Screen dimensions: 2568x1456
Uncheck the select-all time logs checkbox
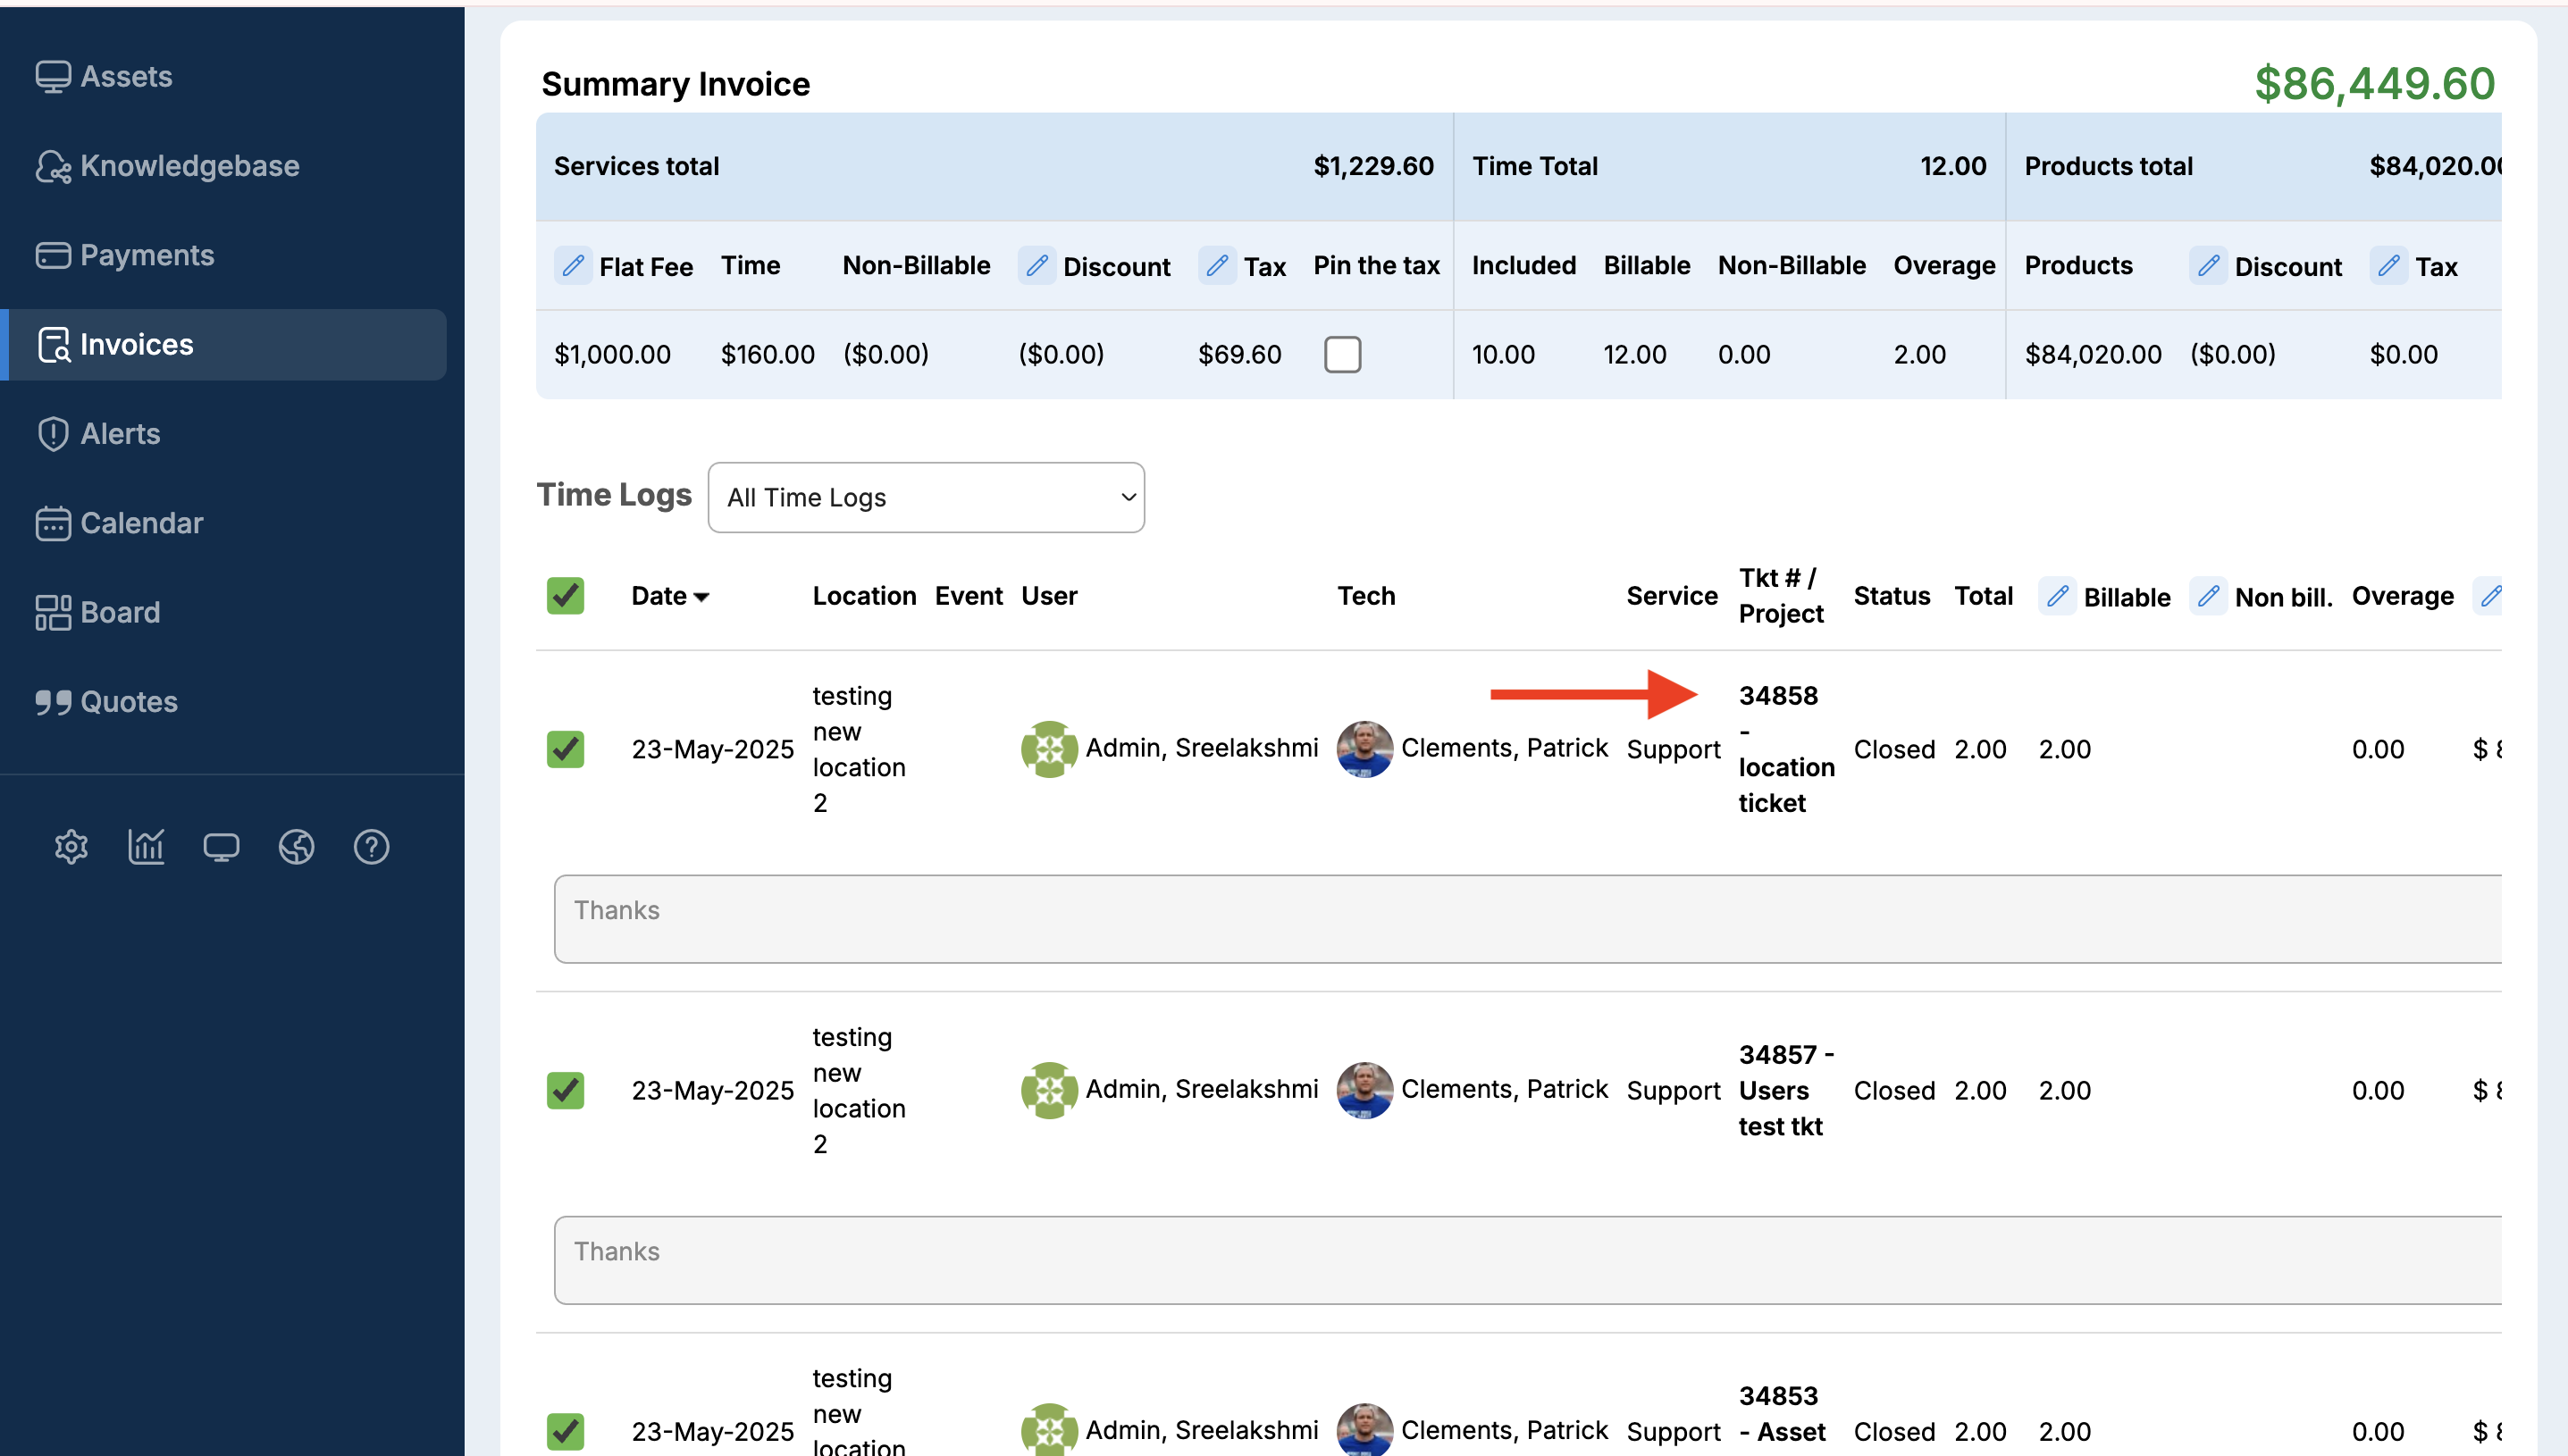[565, 596]
